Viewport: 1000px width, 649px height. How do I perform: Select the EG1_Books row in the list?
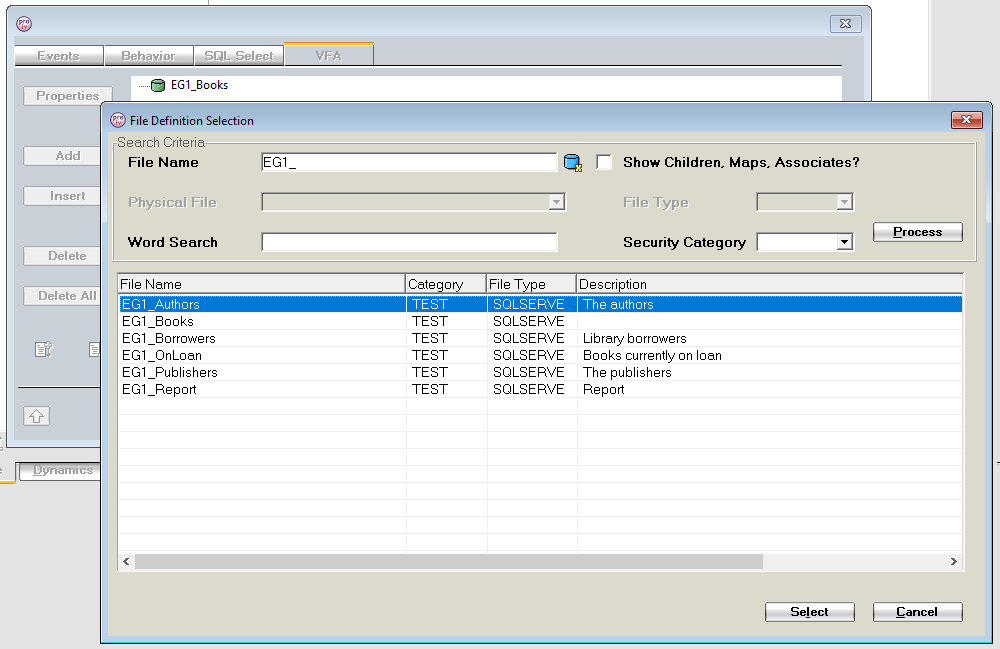540,321
